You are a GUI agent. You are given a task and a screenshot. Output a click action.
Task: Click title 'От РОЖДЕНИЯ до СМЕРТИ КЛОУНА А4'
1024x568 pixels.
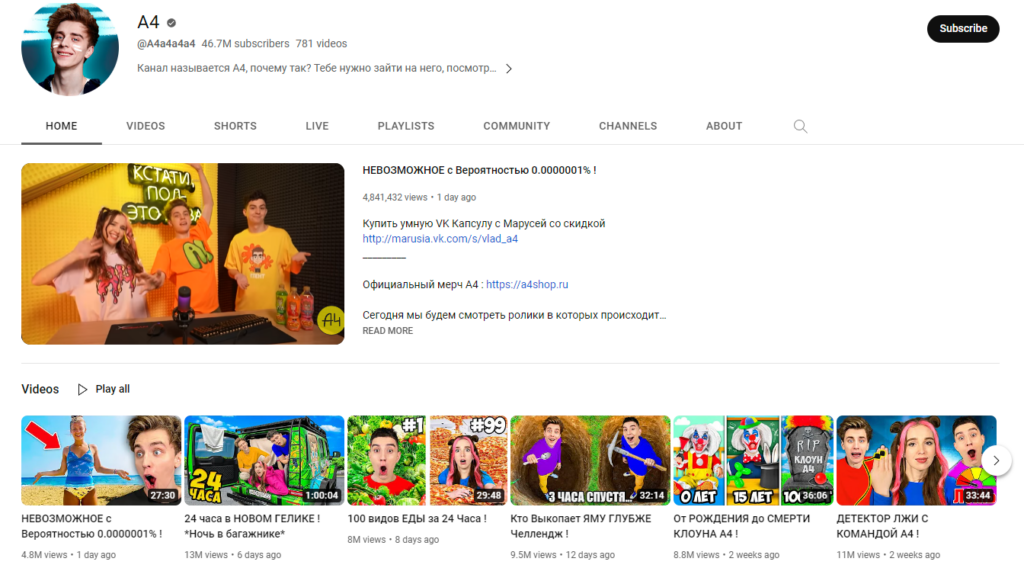[x=741, y=526]
